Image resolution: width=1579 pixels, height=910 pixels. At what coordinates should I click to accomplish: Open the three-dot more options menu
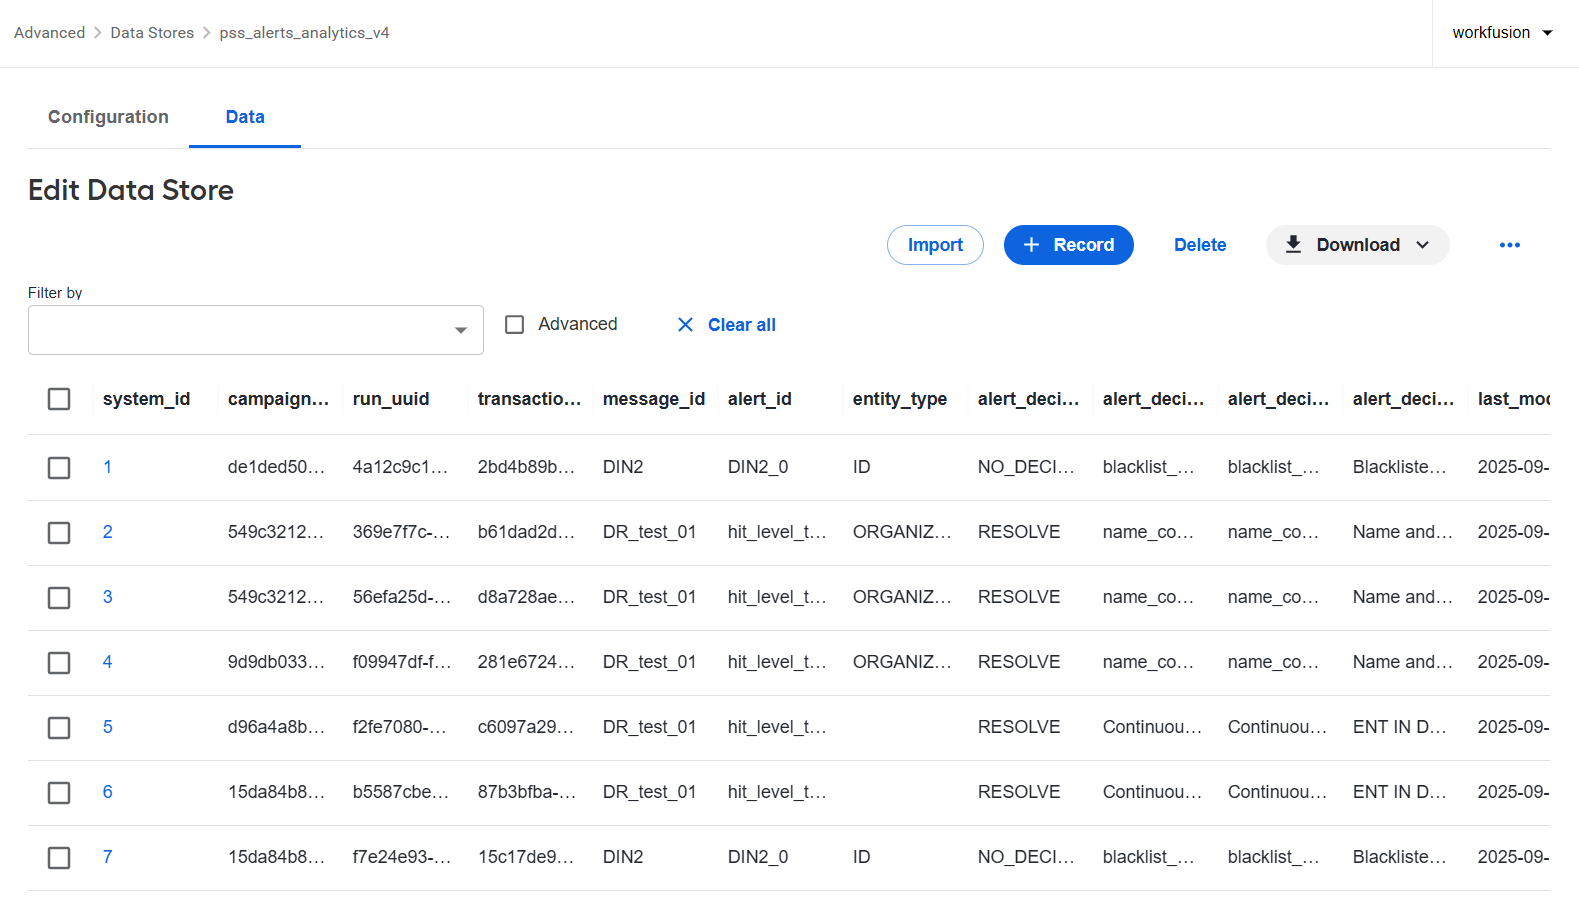click(1509, 245)
